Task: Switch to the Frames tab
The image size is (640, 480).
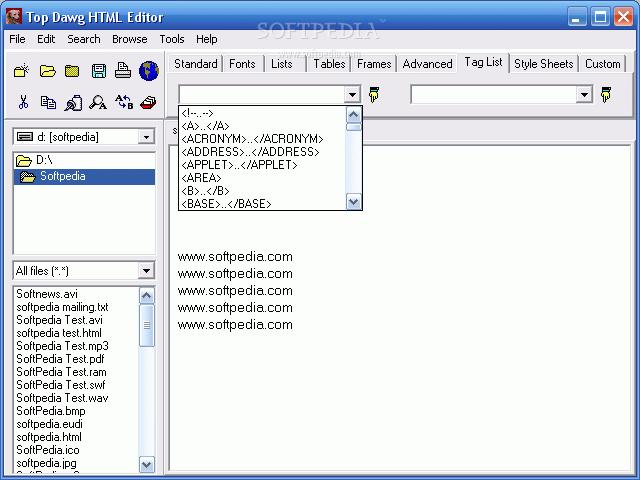Action: [374, 64]
